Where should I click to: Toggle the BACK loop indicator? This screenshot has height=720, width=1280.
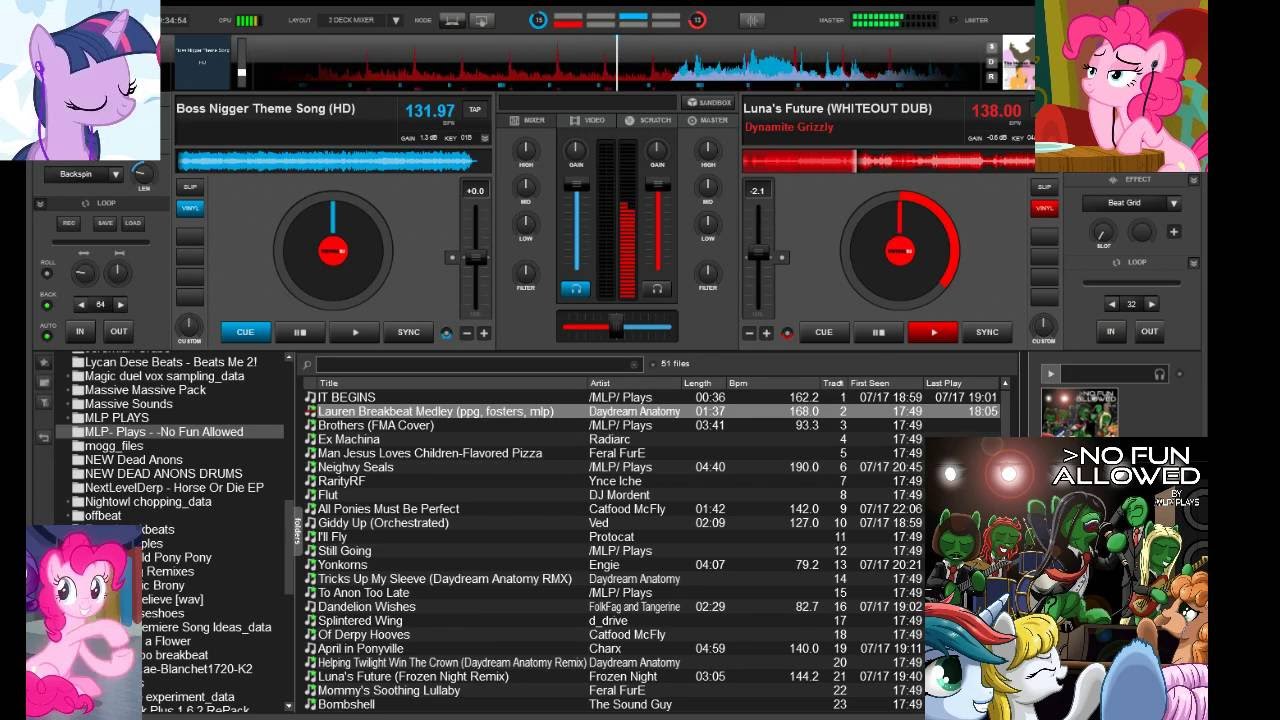47,306
